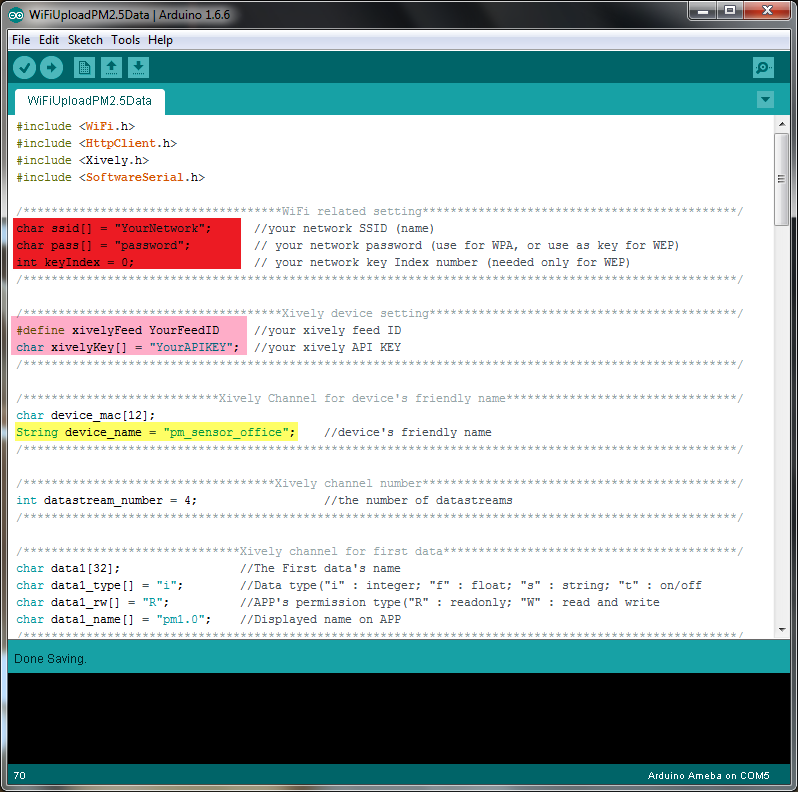Open the File menu
The height and width of the screenshot is (792, 798).
[x=21, y=40]
